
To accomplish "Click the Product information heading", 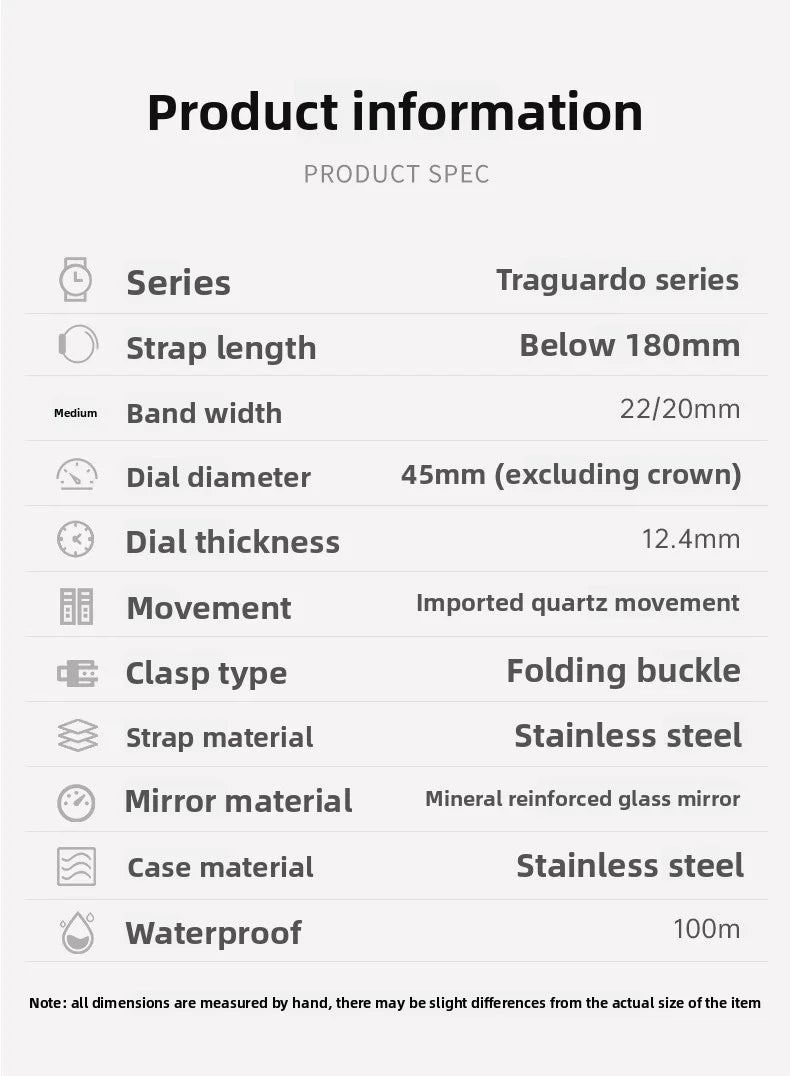I will (x=395, y=112).
